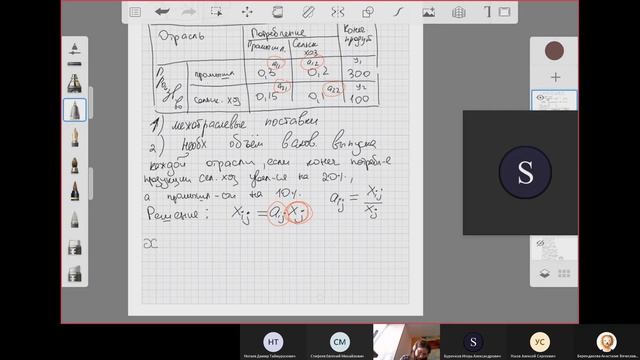Image resolution: width=640 pixels, height=360 pixels.
Task: Choose the rectangular Selection tool
Action: 217,12
